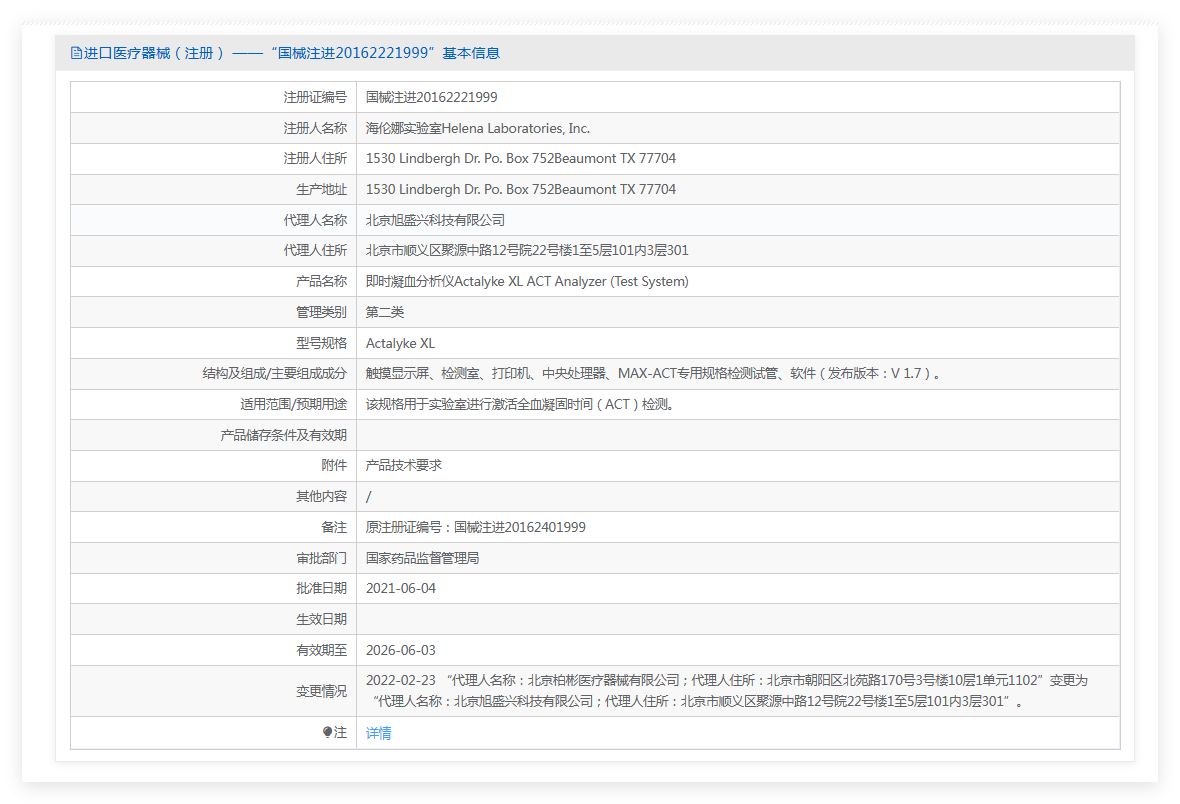Click the bulb icon next to 注
This screenshot has width=1180, height=804.
pos(327,732)
